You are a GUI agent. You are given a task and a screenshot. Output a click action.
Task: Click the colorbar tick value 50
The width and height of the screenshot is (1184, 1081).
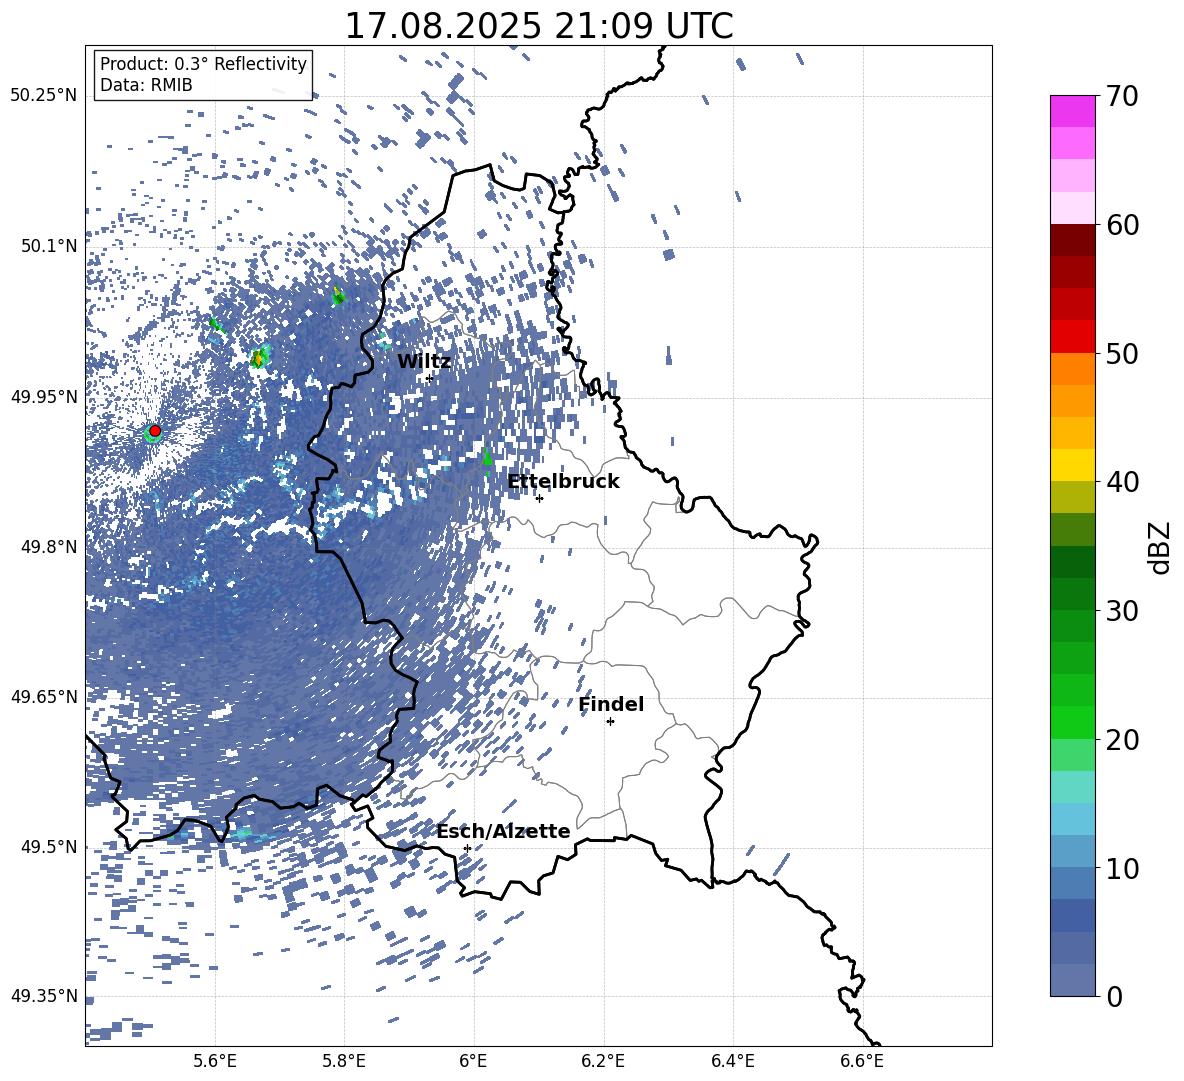(x=1122, y=353)
